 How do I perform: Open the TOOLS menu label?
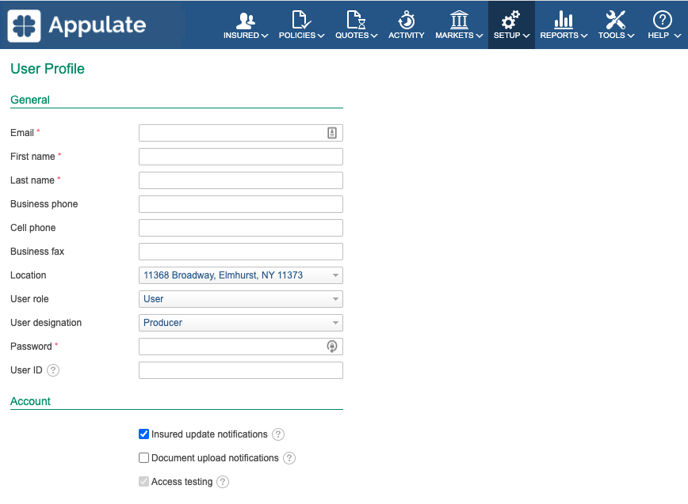point(612,36)
